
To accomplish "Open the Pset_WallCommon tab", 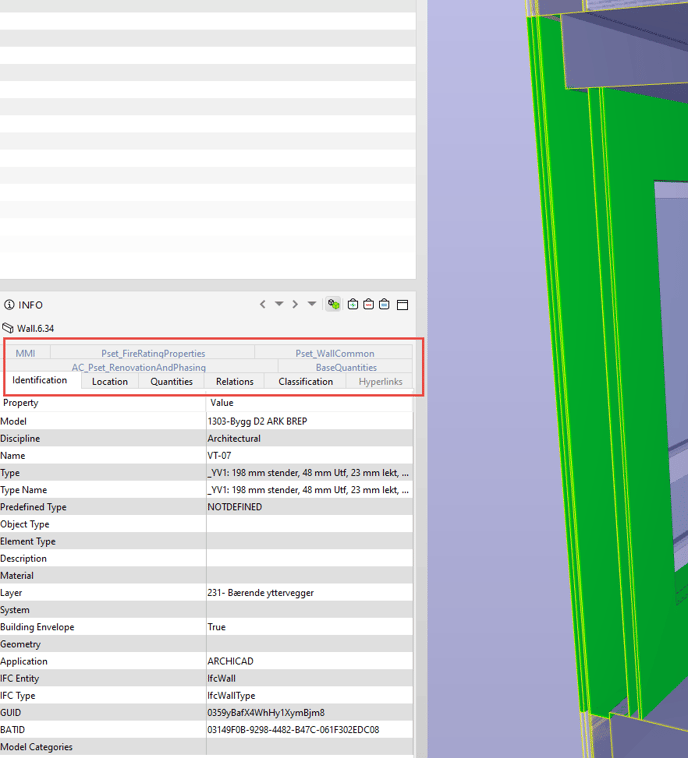I will point(335,353).
